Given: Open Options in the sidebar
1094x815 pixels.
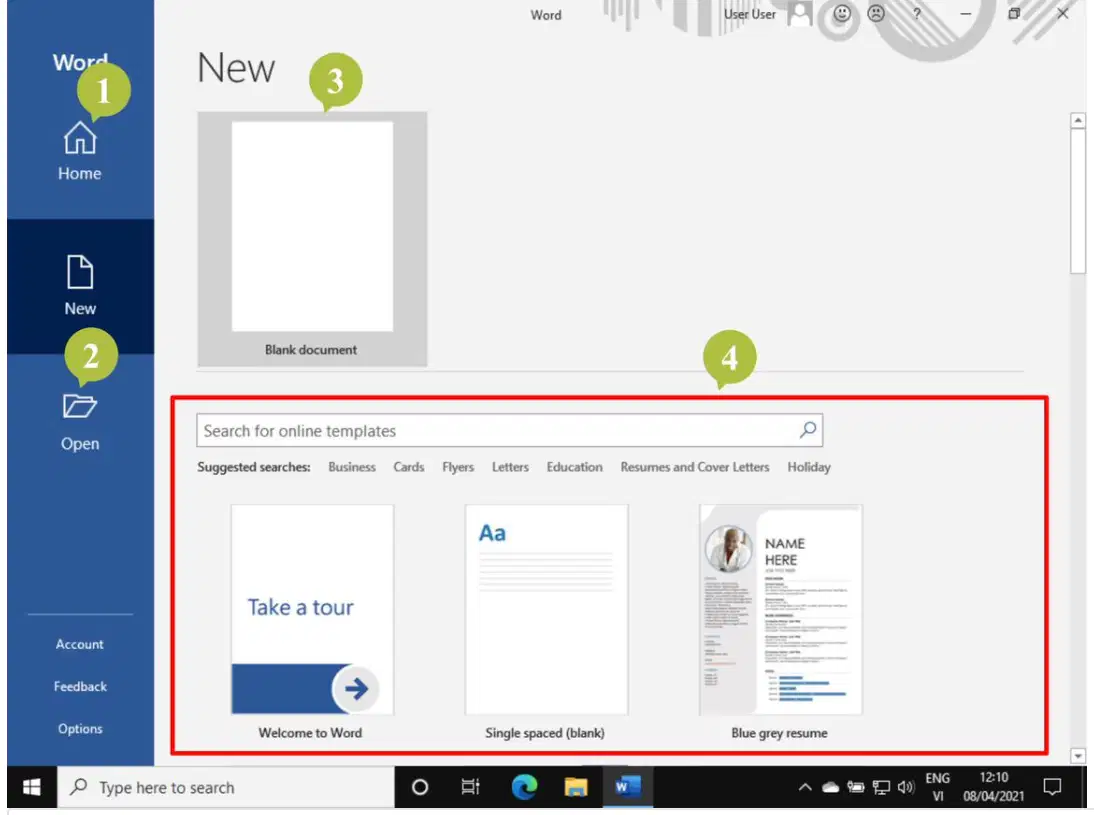Looking at the screenshot, I should coord(80,728).
